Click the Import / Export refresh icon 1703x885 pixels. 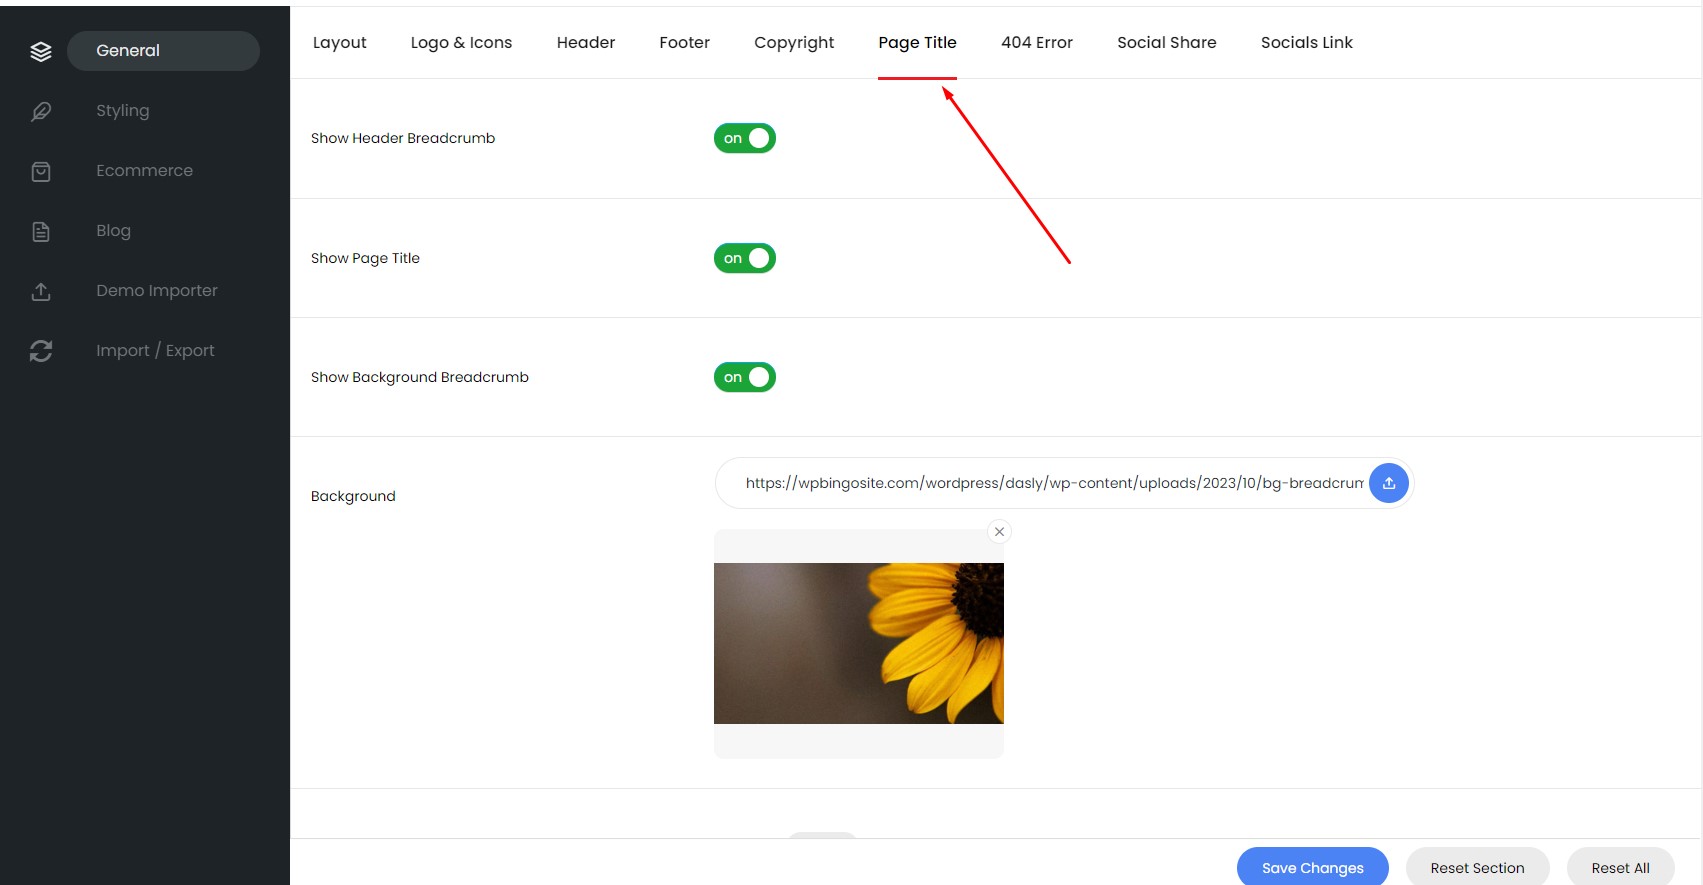(41, 351)
